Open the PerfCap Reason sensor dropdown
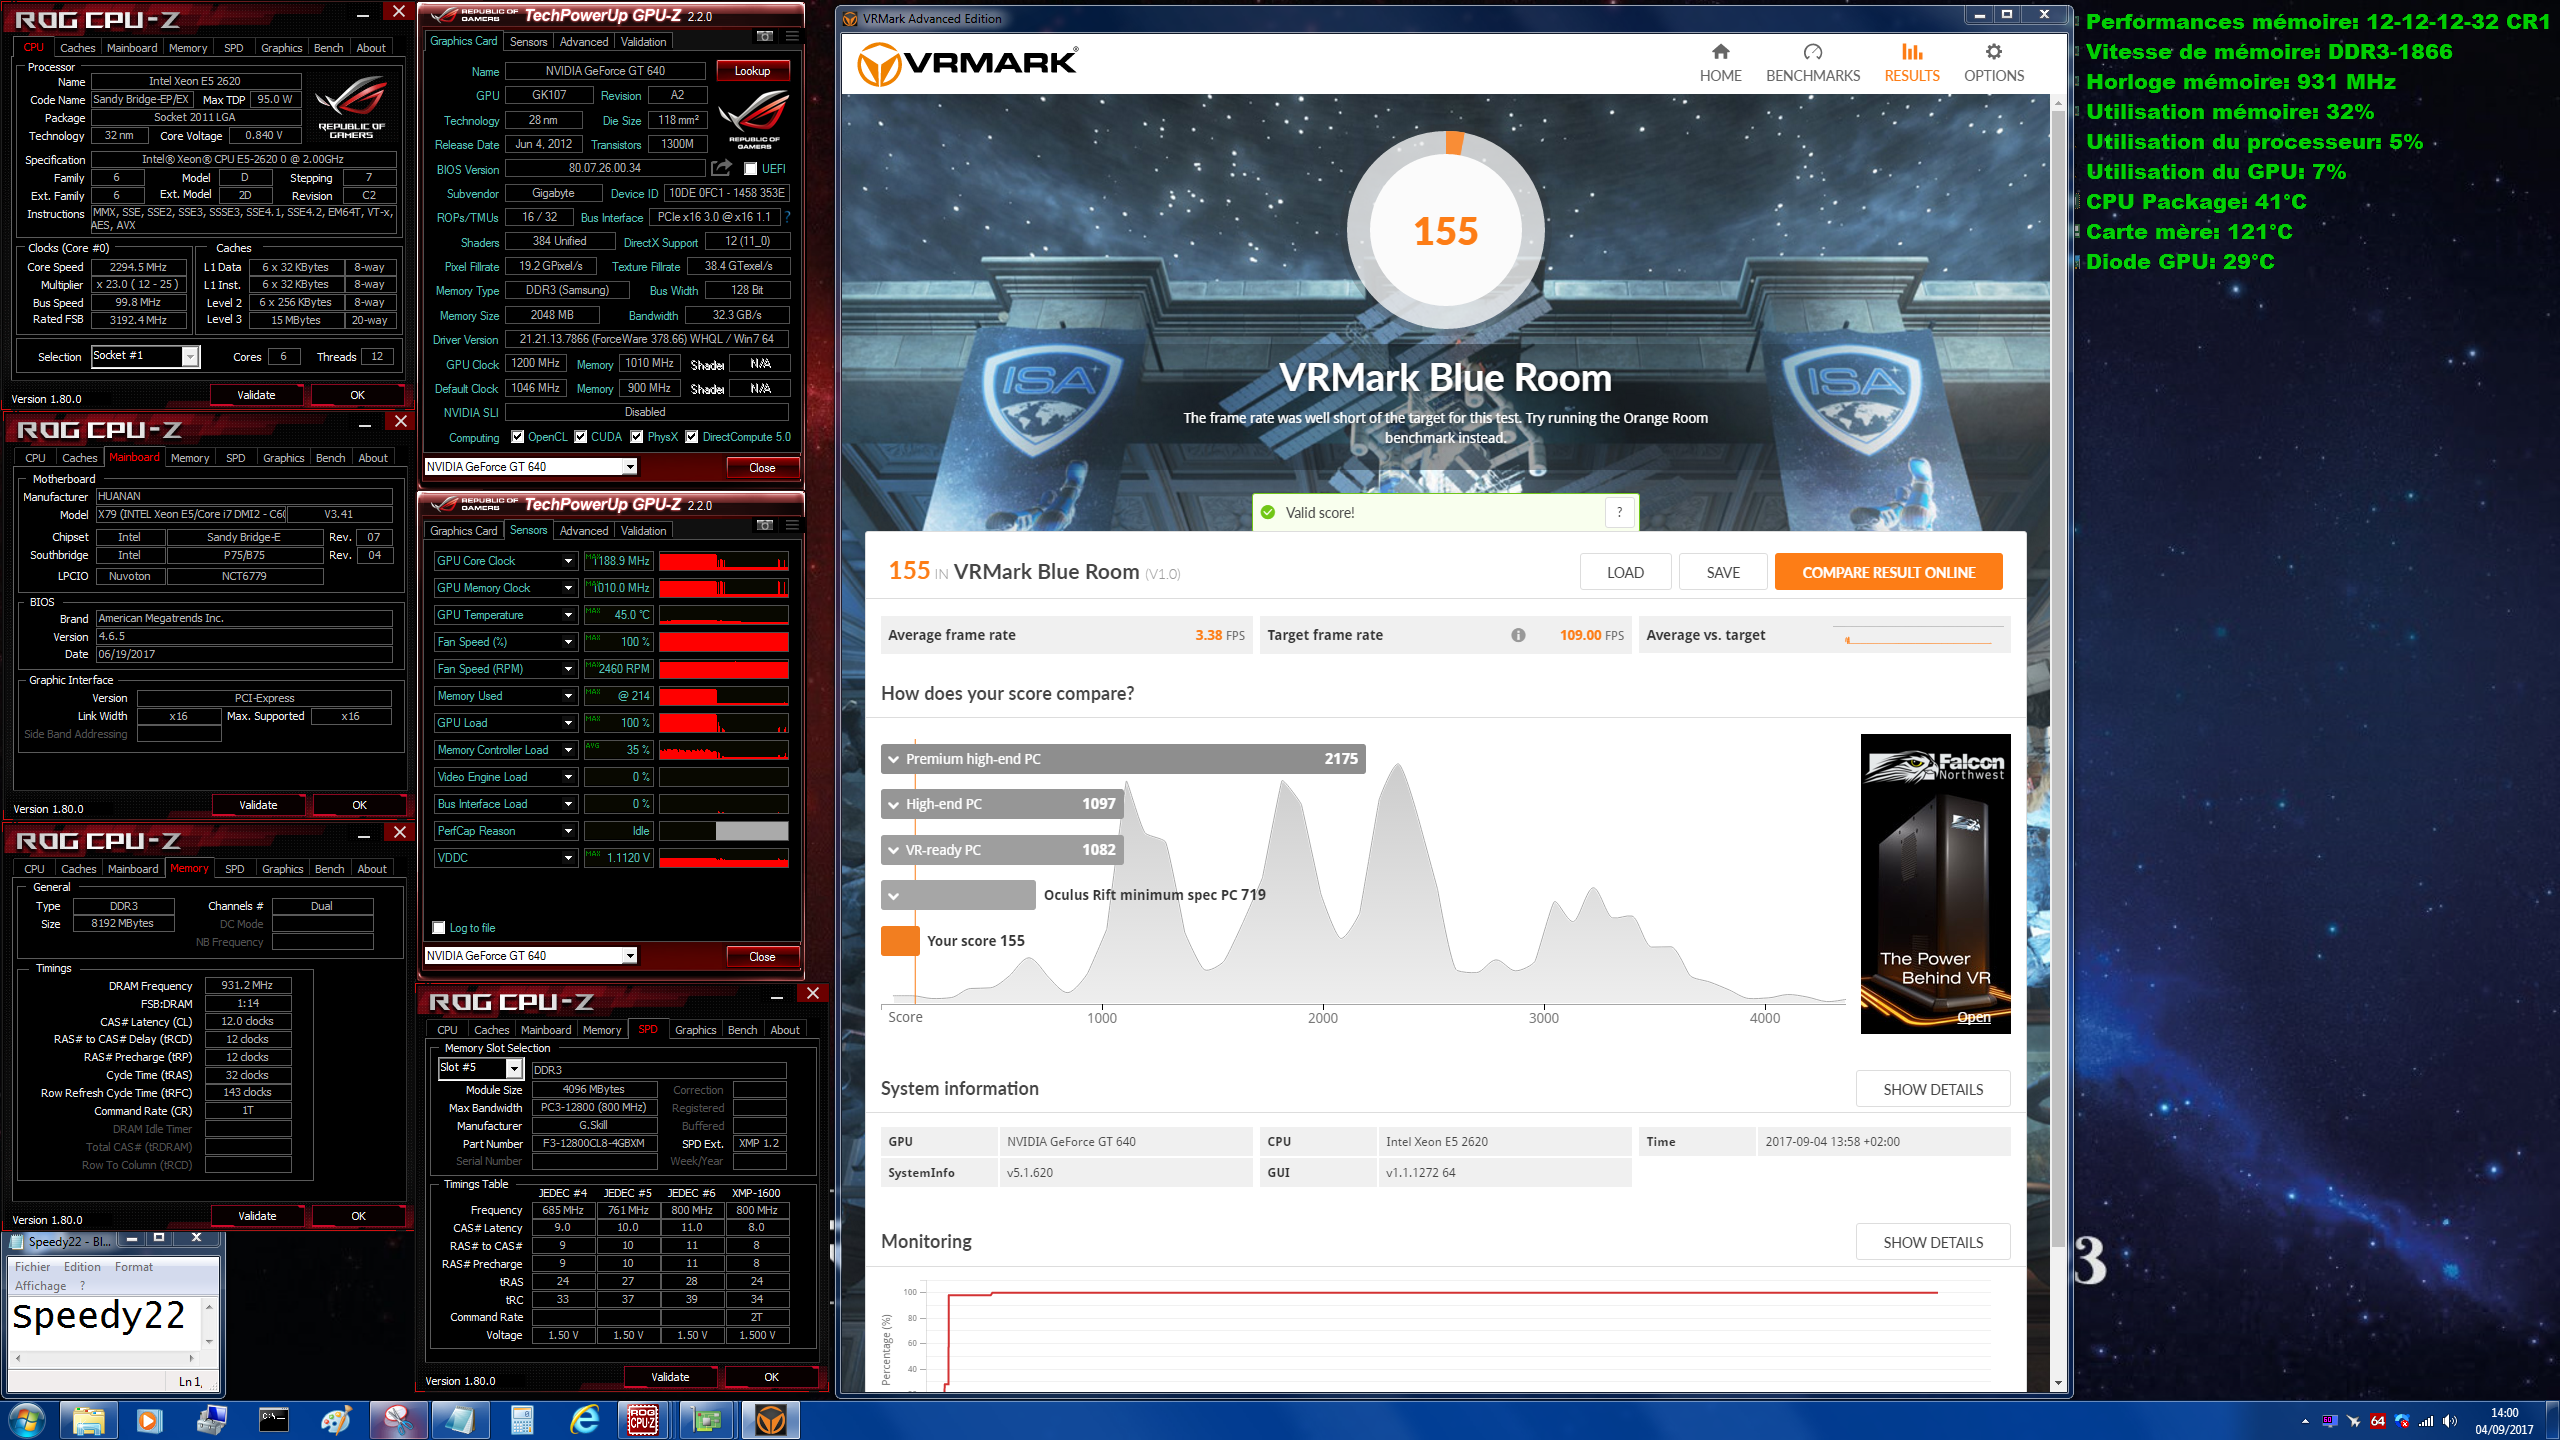 pos(568,831)
